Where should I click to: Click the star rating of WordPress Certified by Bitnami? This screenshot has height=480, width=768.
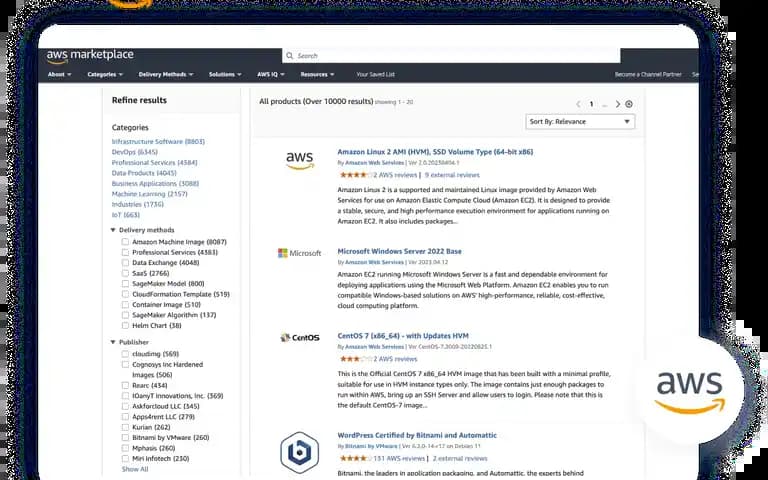[356, 458]
